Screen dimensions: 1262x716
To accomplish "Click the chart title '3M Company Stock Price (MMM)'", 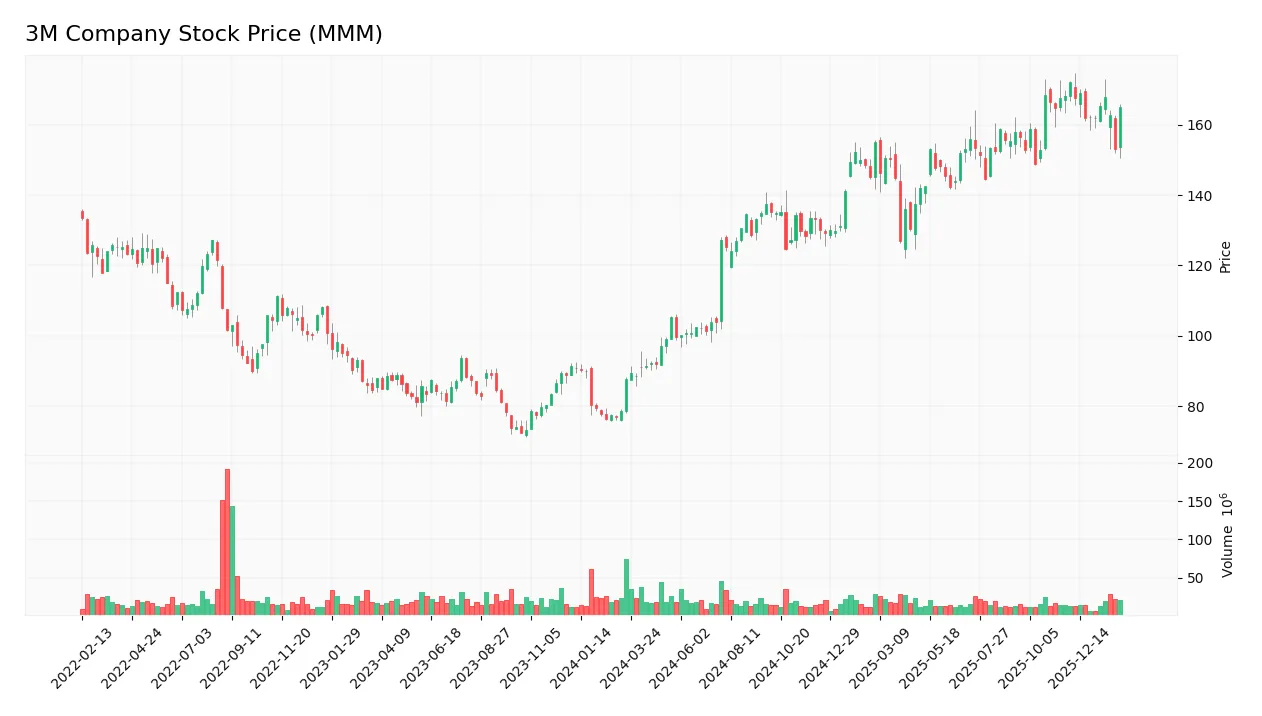I will tap(205, 33).
